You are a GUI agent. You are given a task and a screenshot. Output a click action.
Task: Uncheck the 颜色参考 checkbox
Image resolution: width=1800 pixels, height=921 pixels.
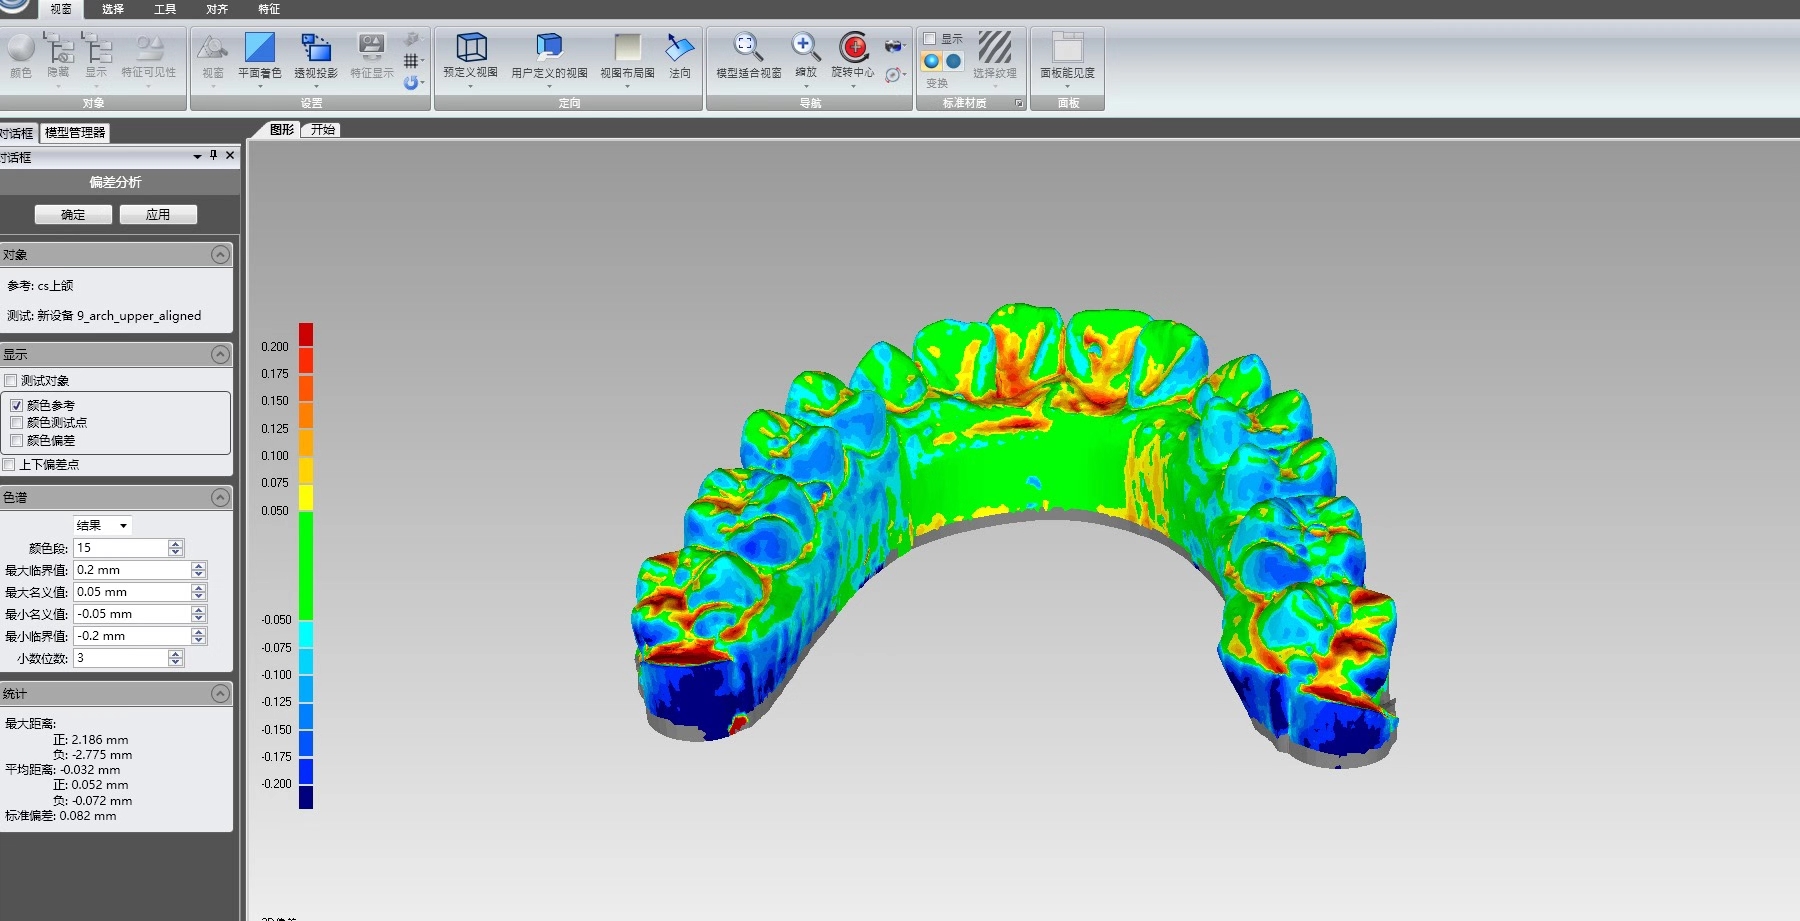coord(16,406)
